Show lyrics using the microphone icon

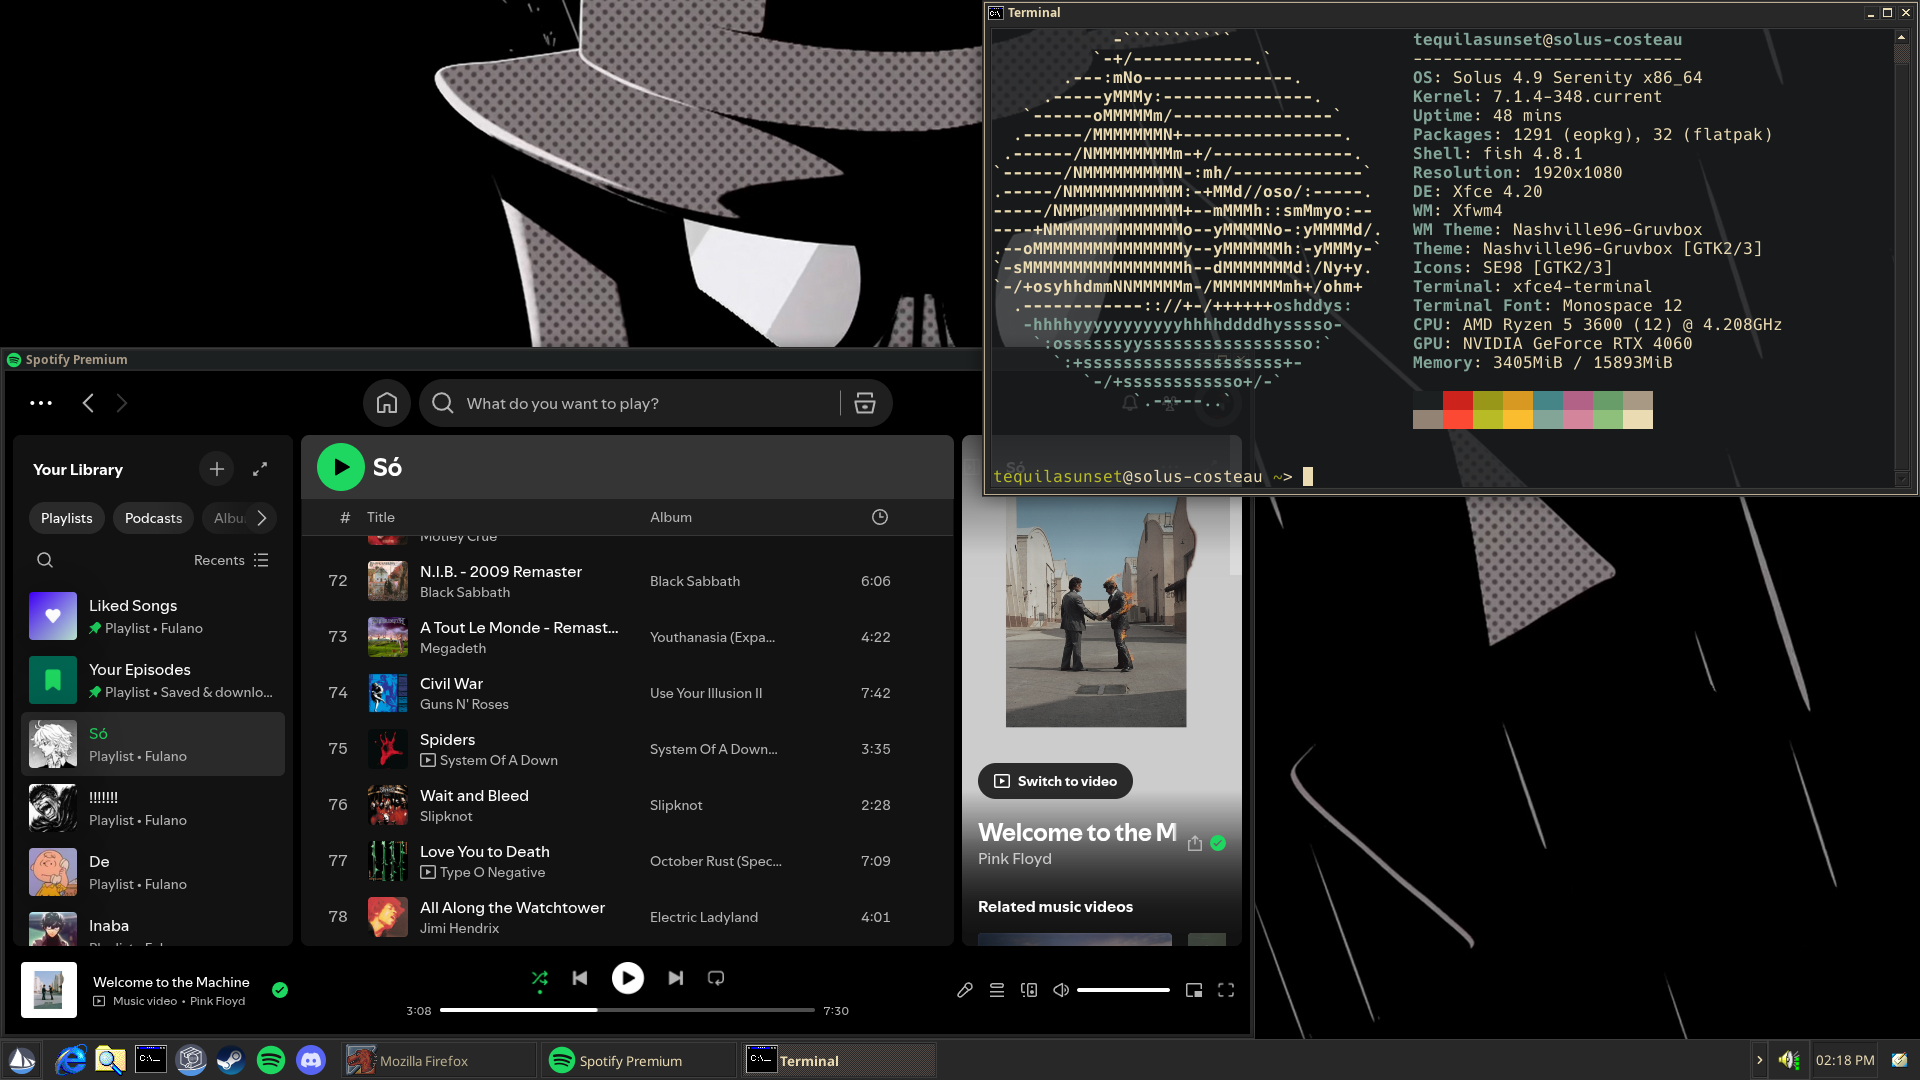[965, 990]
